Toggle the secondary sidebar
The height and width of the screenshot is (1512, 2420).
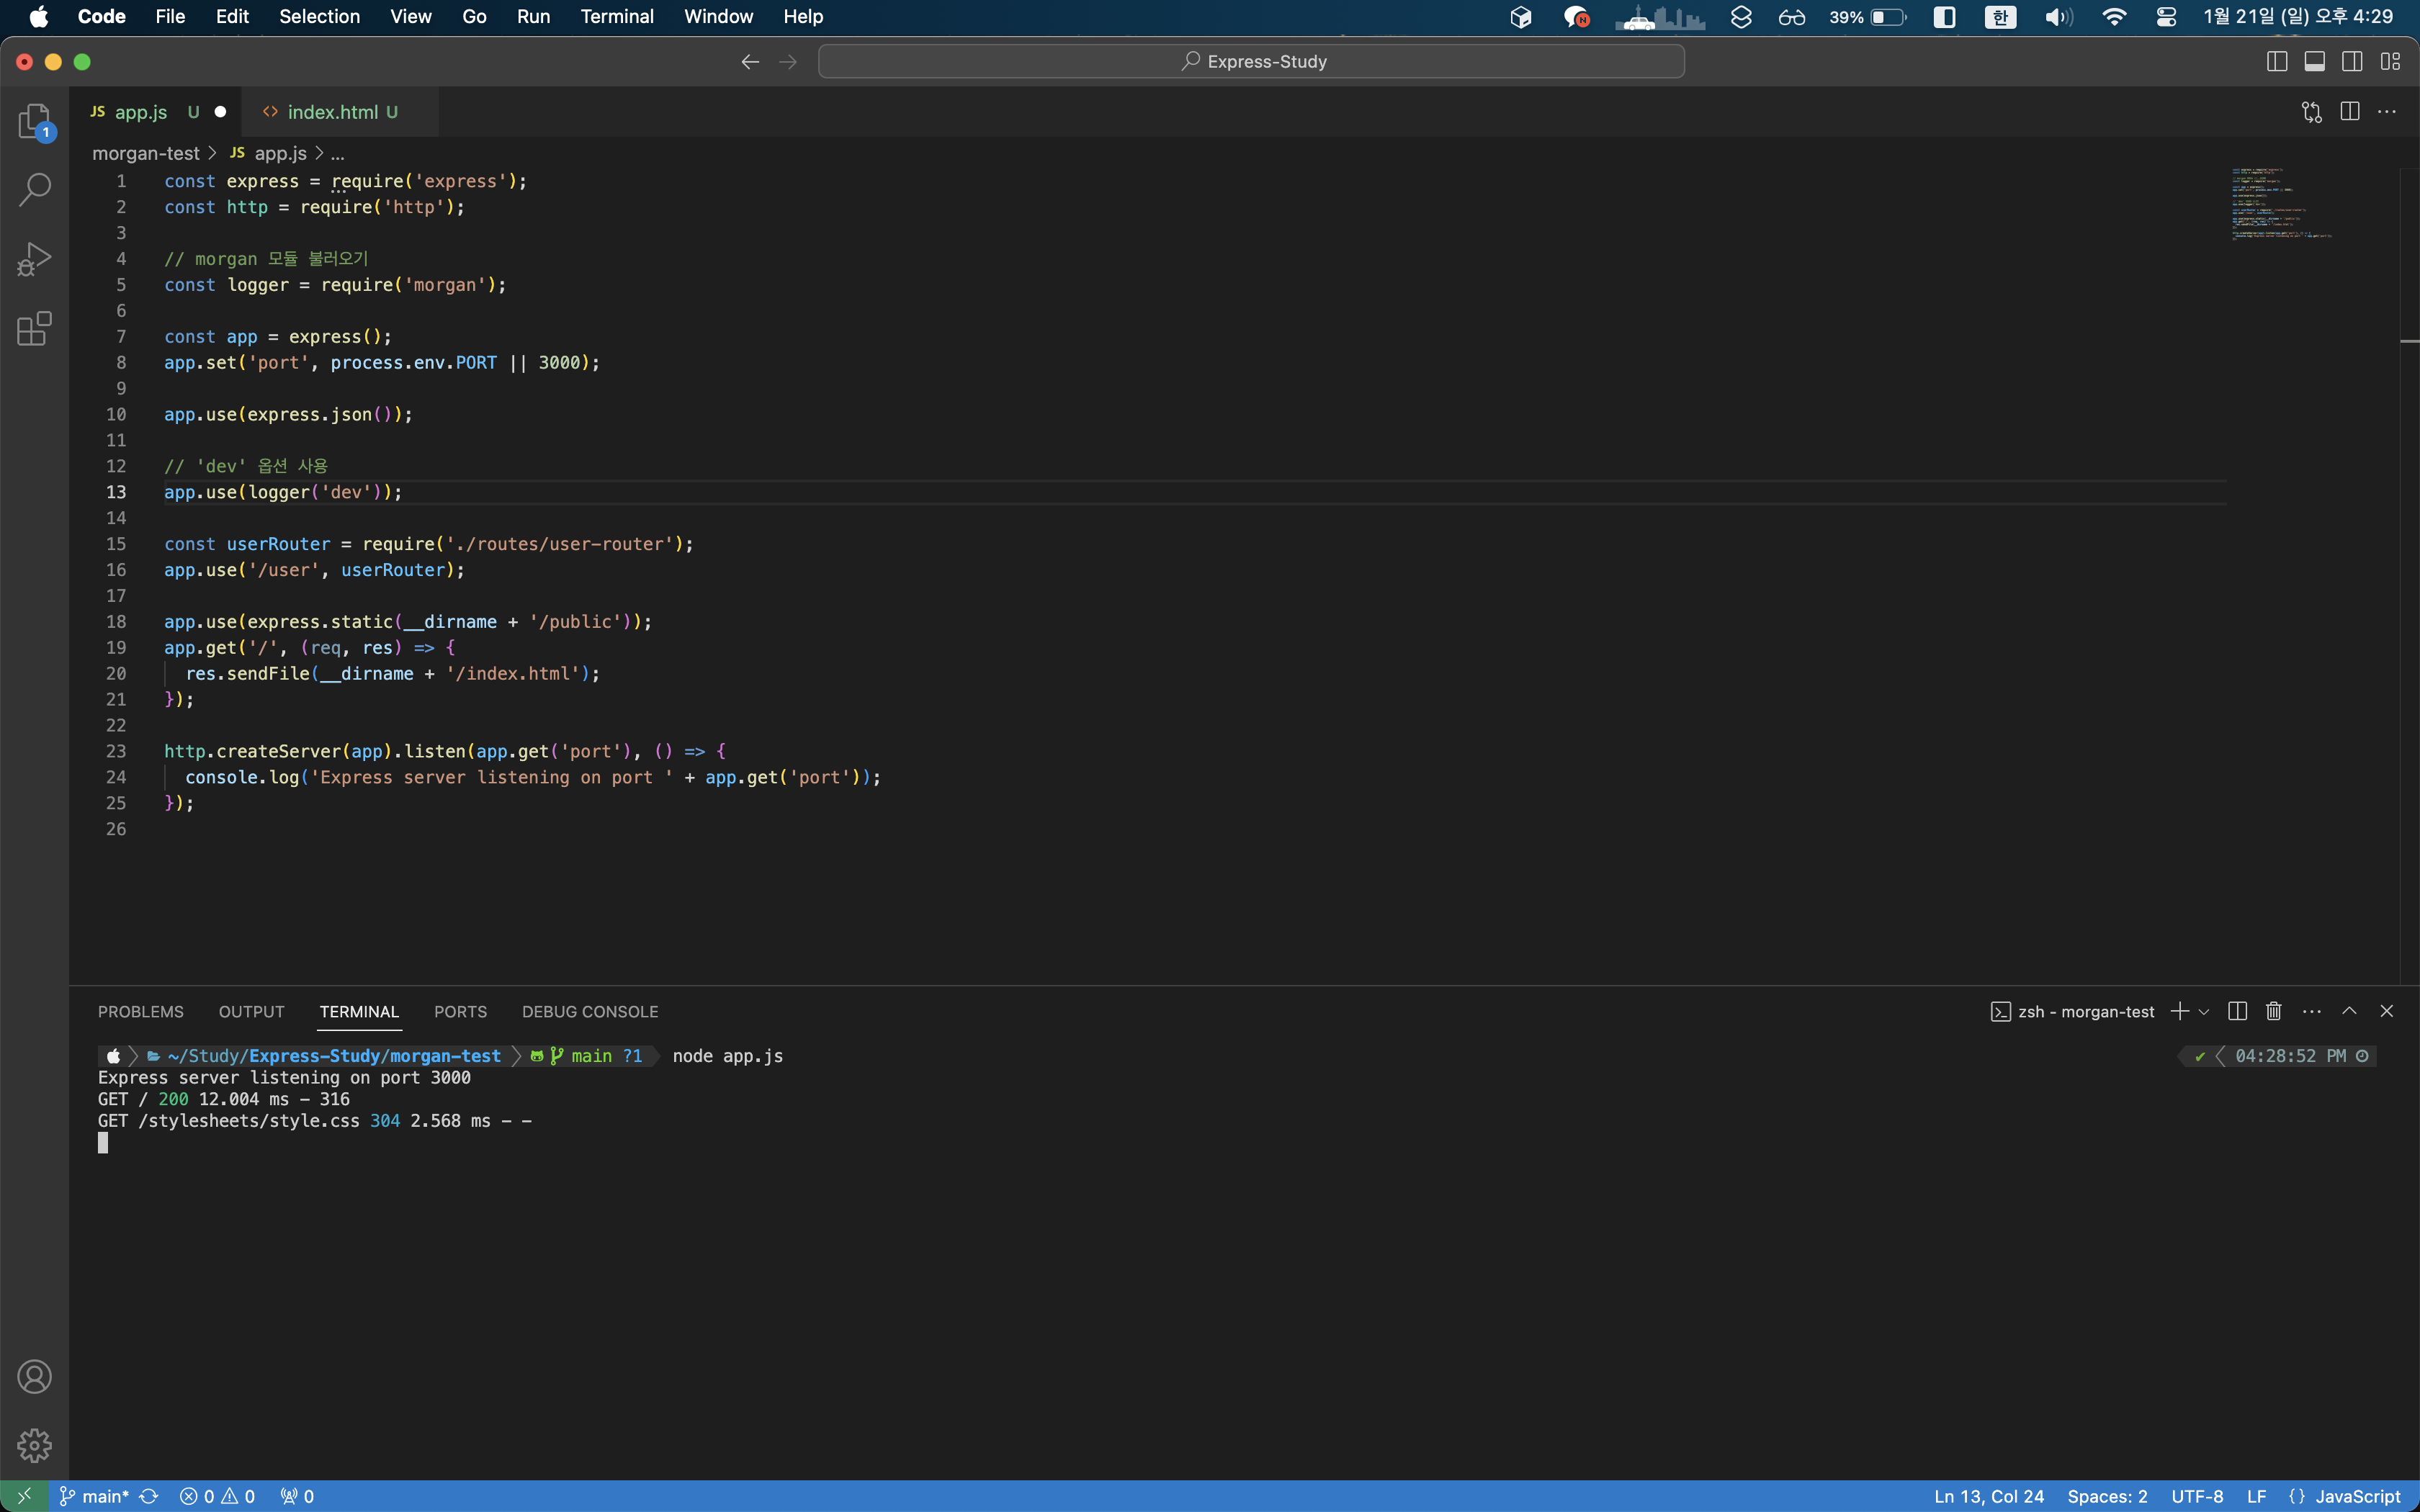[2352, 61]
